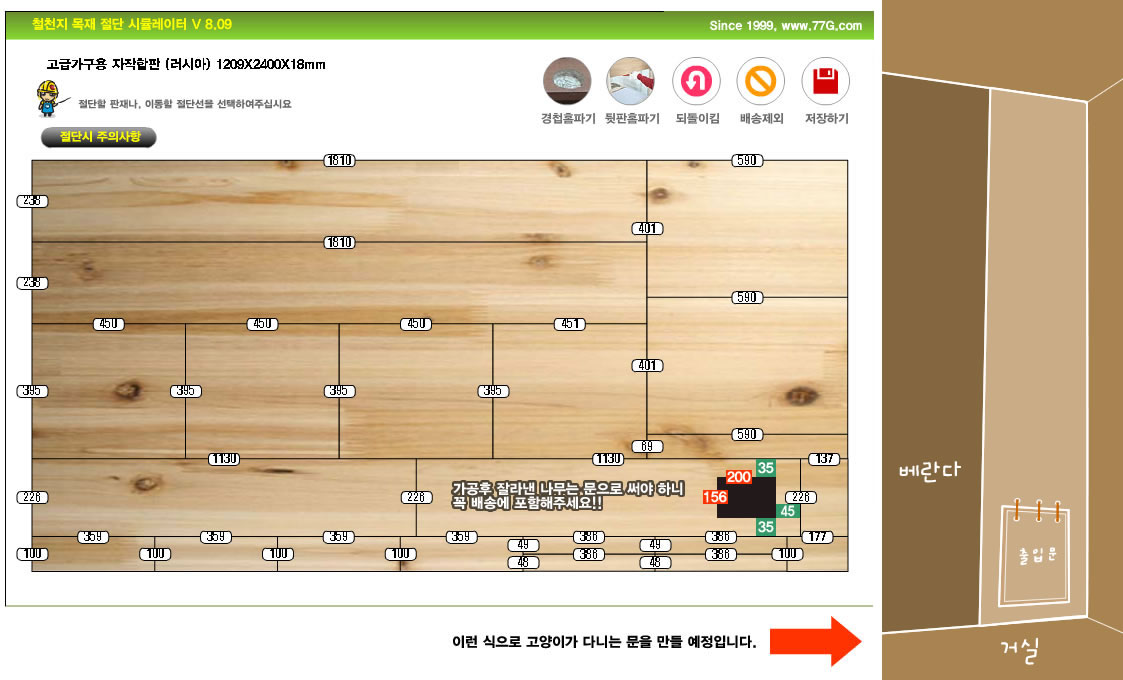
Task: Open the 절단시 주의사항 cutting notes button
Action: click(x=99, y=137)
